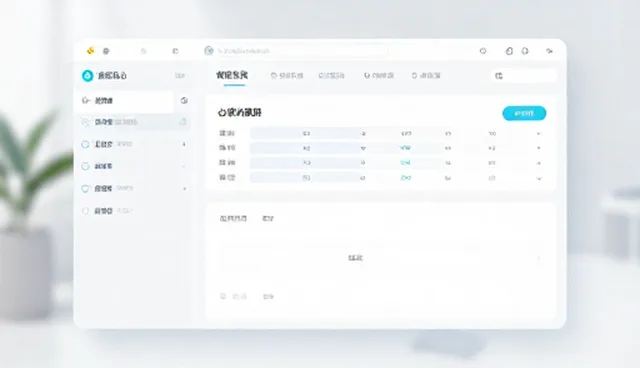The height and width of the screenshot is (368, 640).
Task: Expand the chevron ending the first table row
Action: pyautogui.click(x=538, y=134)
